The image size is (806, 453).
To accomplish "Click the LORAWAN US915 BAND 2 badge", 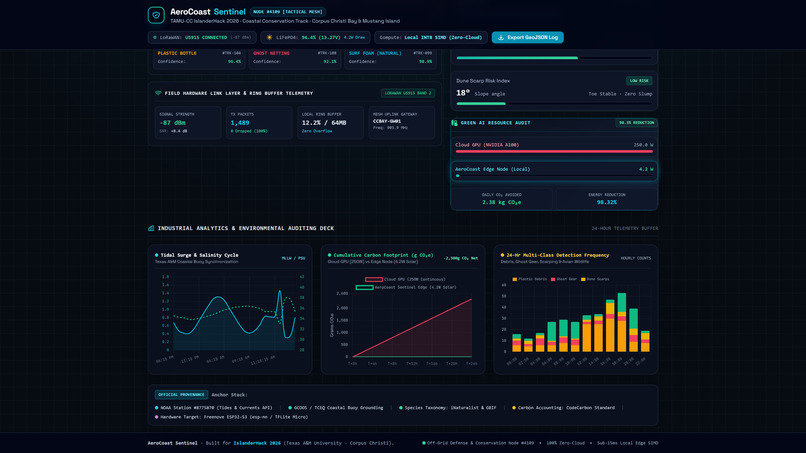I will click(408, 93).
